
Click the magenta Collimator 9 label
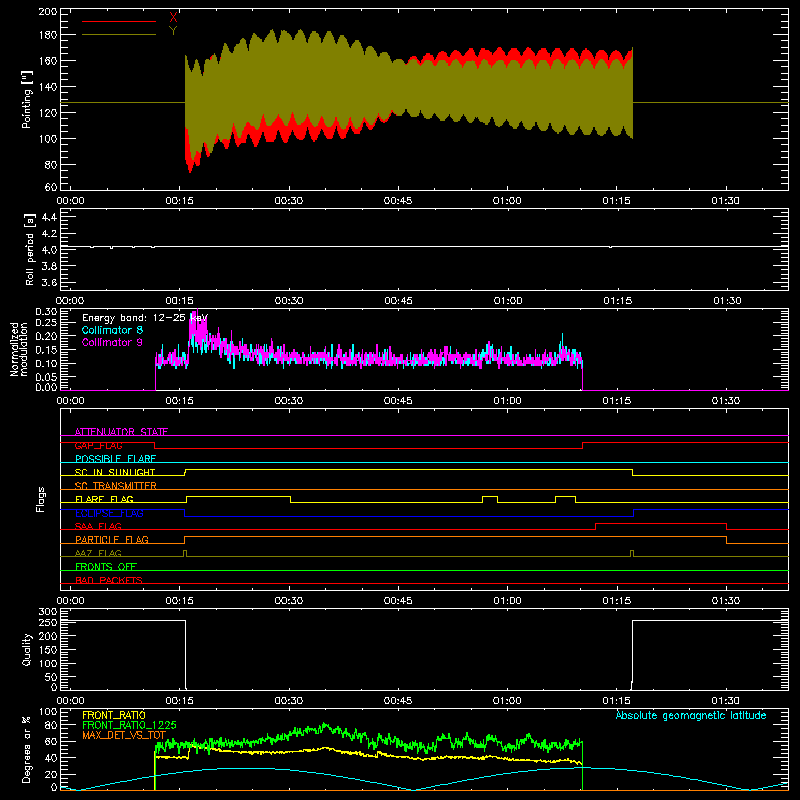112,342
